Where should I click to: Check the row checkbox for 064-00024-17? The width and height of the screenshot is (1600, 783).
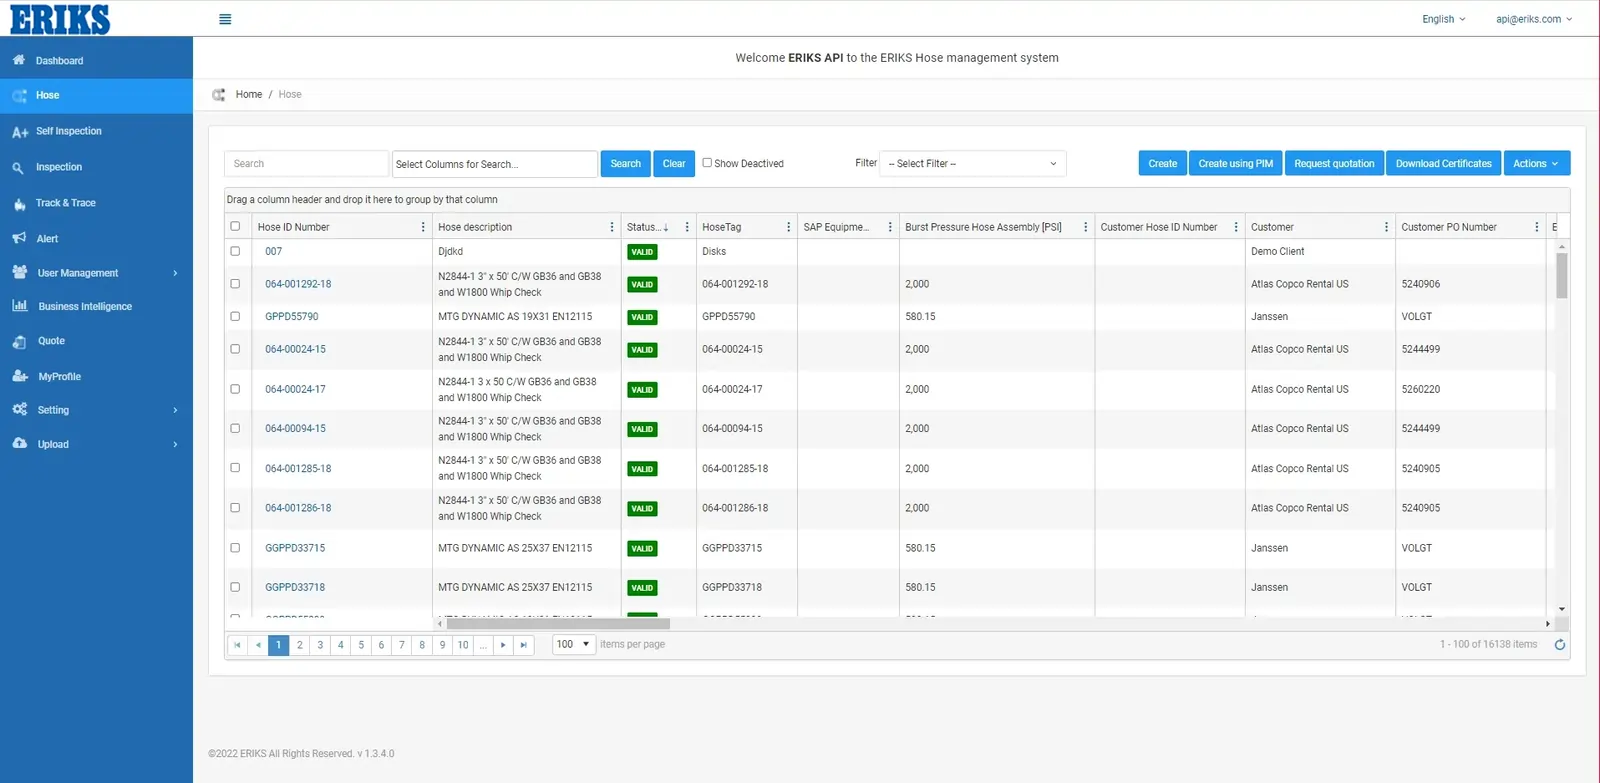pyautogui.click(x=235, y=389)
